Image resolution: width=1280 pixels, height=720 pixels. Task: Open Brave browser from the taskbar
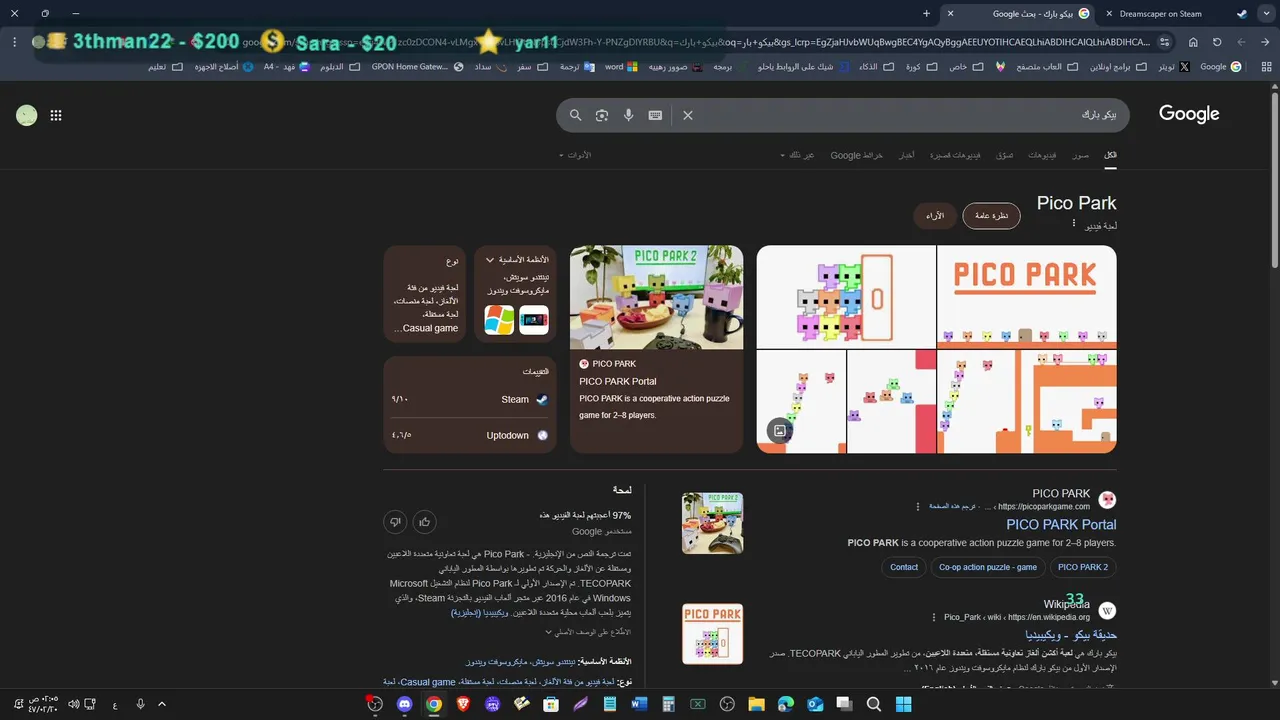click(463, 704)
